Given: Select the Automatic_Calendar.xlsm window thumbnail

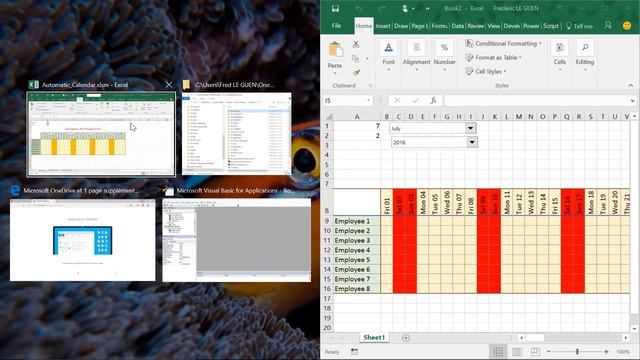Looking at the screenshot, I should (101, 134).
